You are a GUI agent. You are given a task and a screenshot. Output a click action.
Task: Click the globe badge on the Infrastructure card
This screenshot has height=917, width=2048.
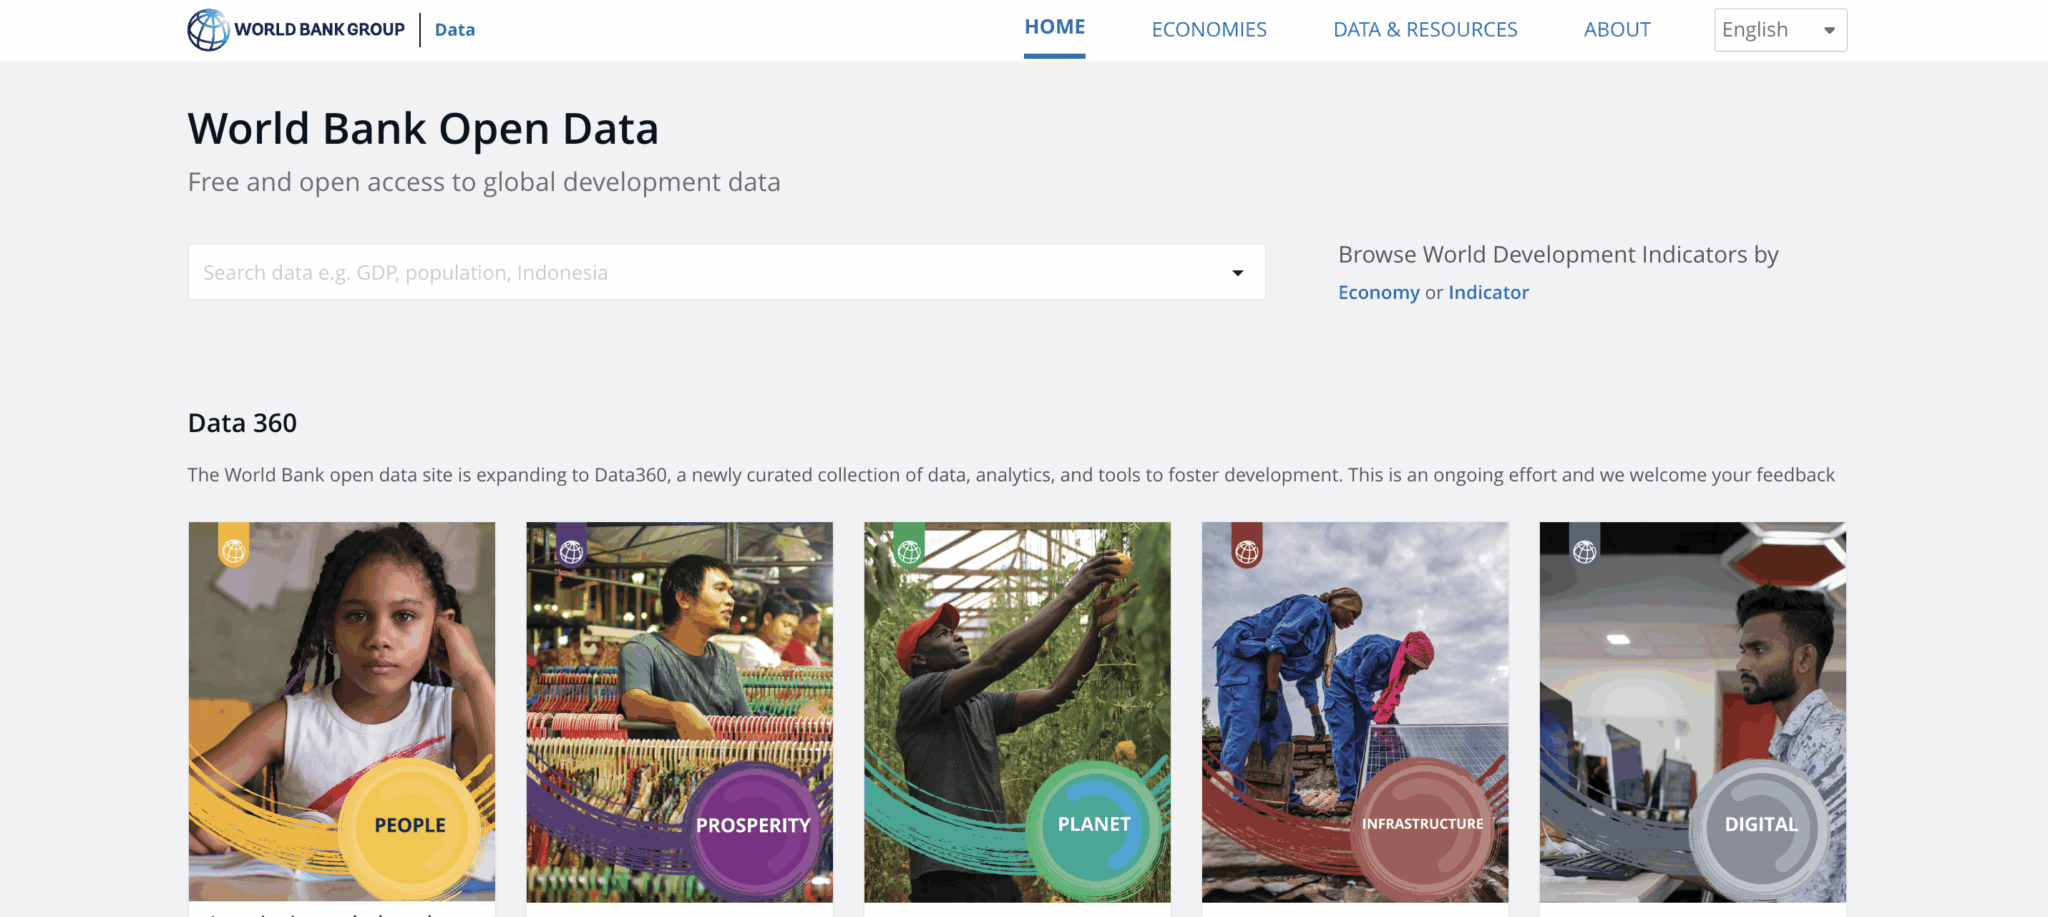tap(1249, 550)
